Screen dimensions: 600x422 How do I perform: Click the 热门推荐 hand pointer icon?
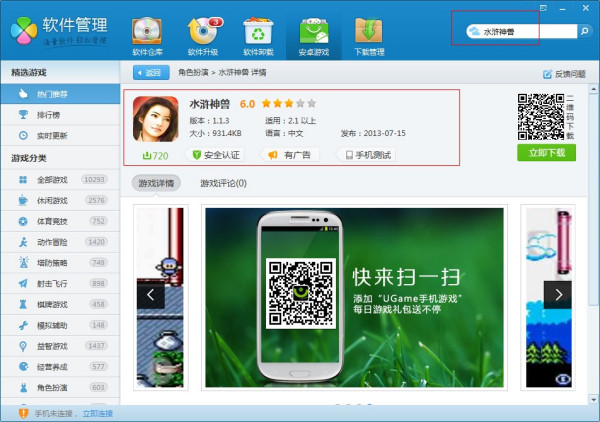[x=23, y=93]
